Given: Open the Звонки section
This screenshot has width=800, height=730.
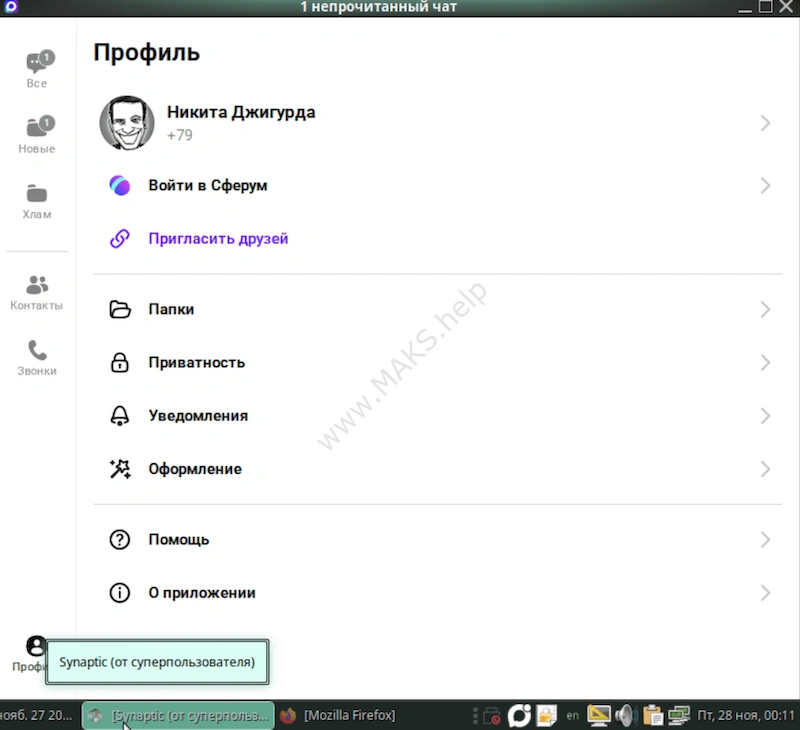Looking at the screenshot, I should [36, 357].
